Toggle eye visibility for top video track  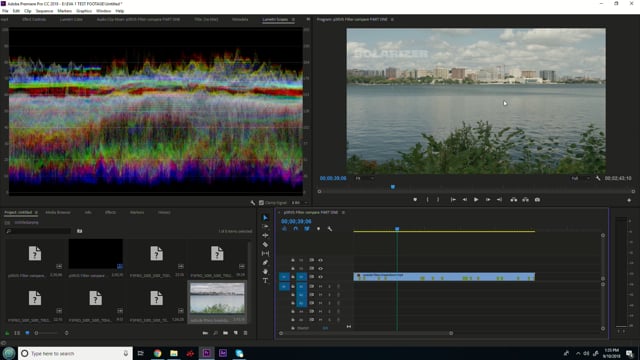coord(320,260)
